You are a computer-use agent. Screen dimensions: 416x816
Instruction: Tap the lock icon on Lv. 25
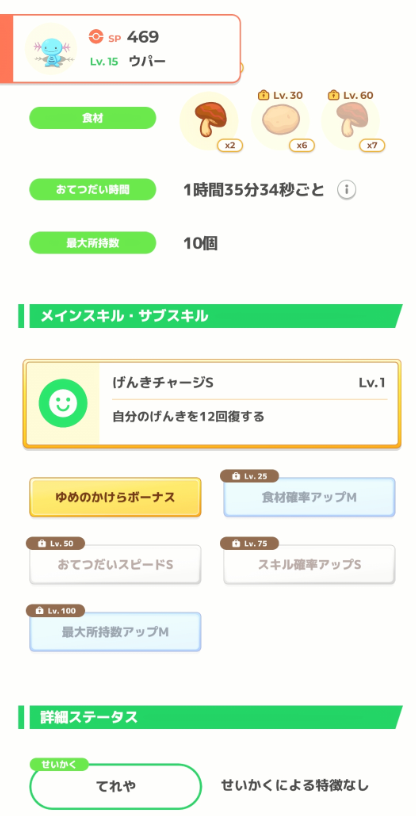(x=235, y=476)
